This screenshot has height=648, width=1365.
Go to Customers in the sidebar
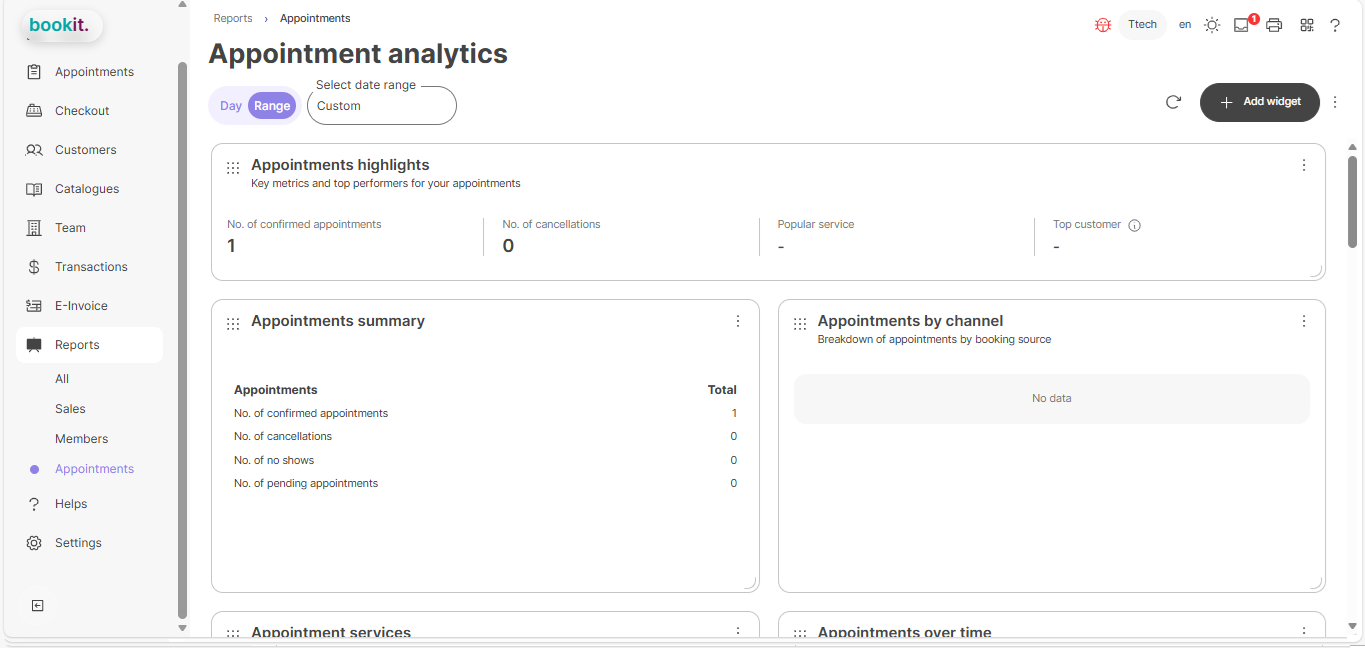pyautogui.click(x=85, y=150)
